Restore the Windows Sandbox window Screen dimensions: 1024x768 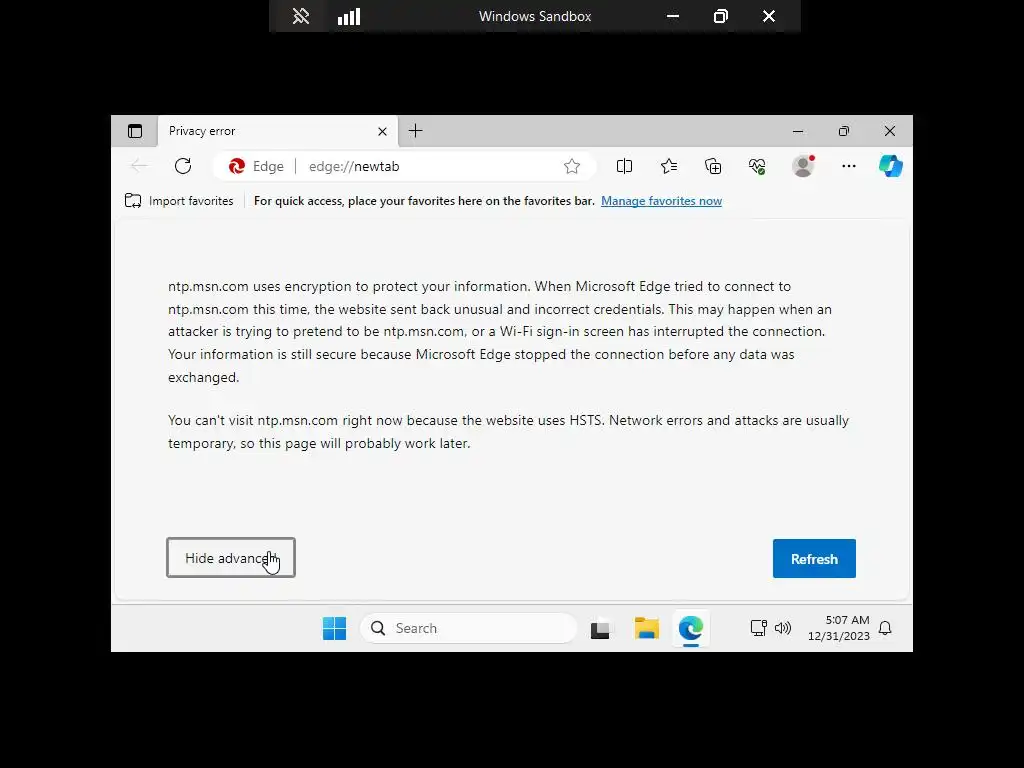tap(720, 16)
